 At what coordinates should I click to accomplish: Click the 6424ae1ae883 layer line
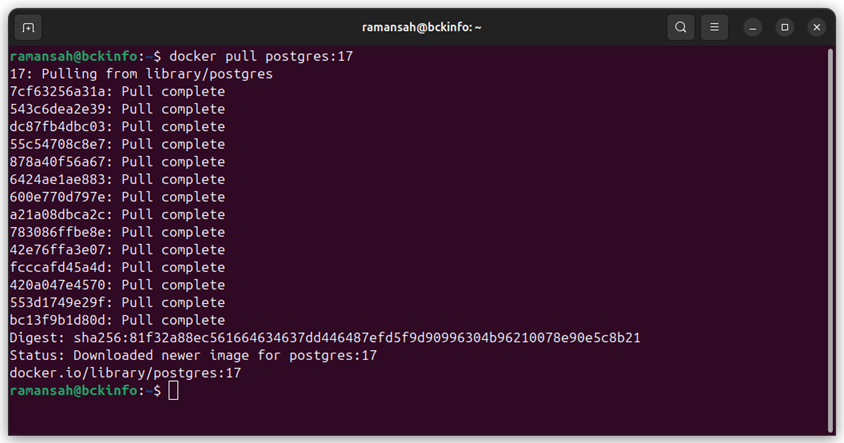click(x=117, y=179)
